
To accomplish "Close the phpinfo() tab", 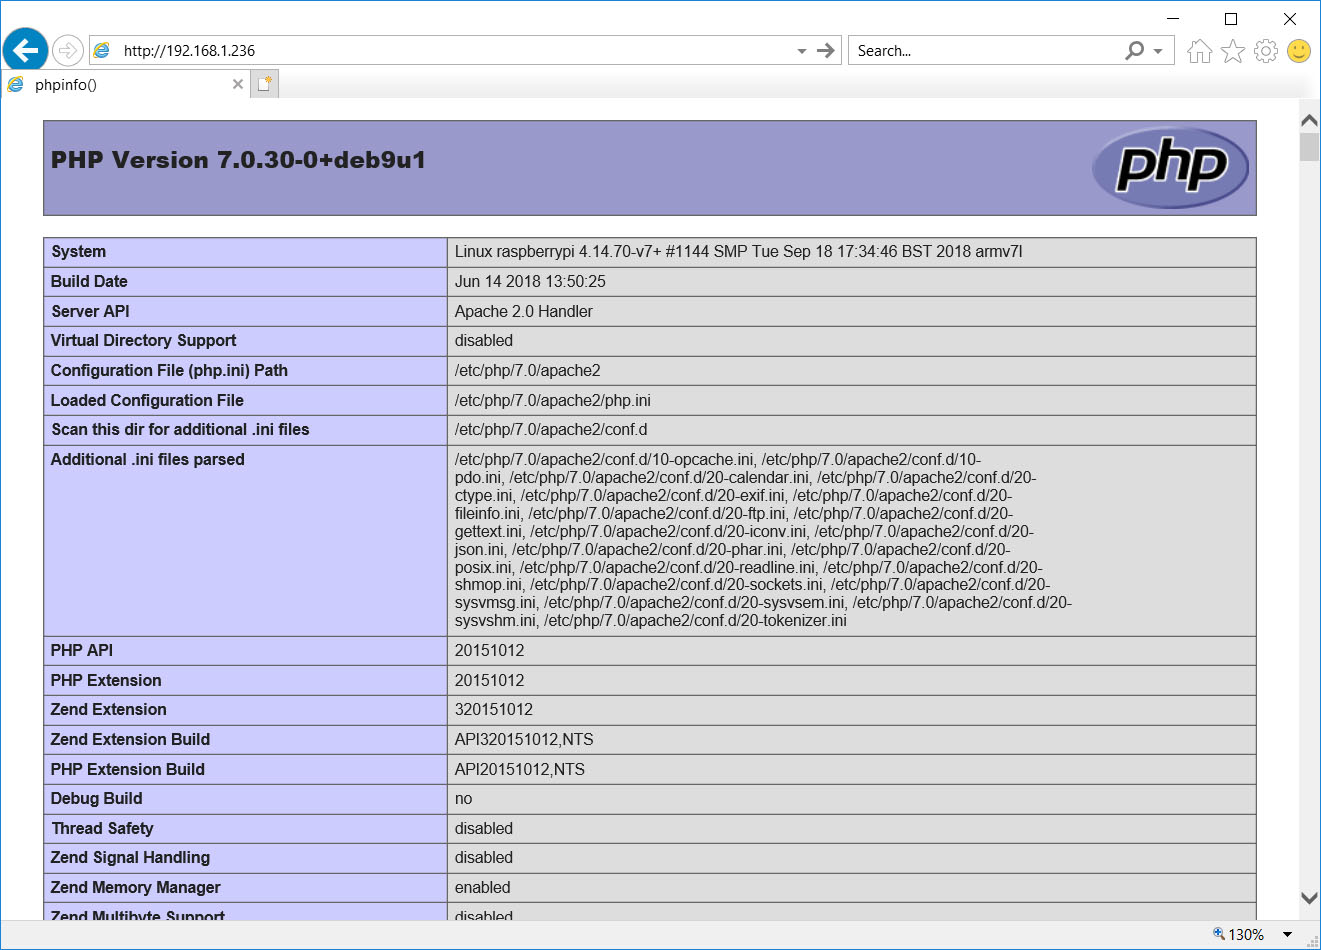I will 238,85.
